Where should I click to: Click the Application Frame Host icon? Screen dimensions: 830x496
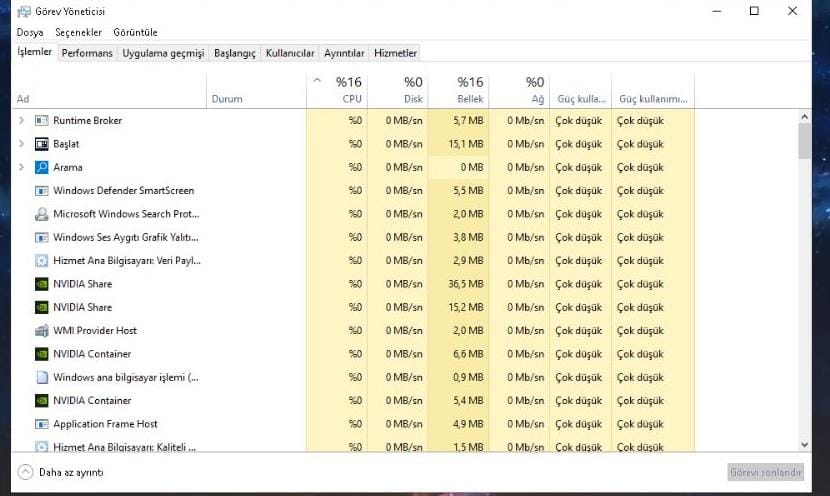[41, 423]
